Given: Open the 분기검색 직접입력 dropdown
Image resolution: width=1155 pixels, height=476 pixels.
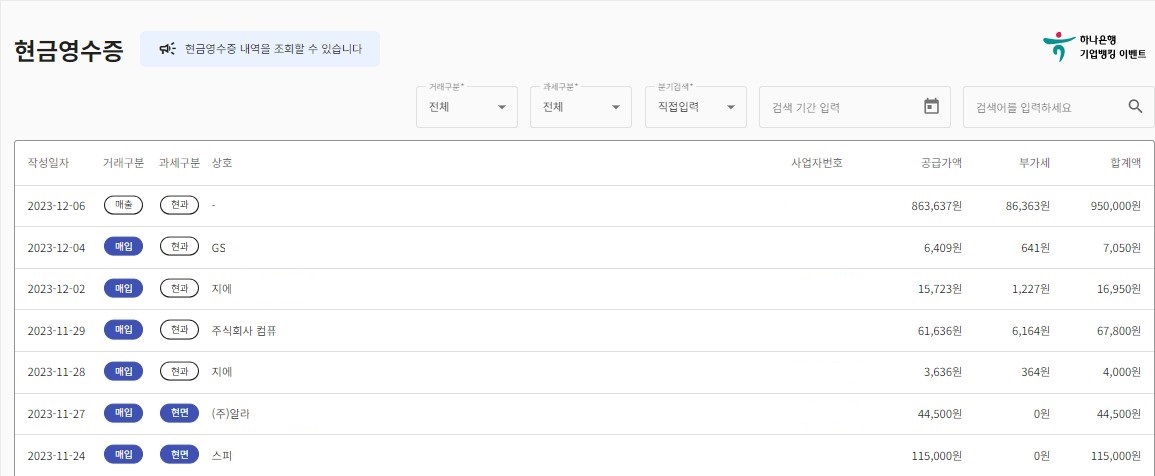Looking at the screenshot, I should point(695,107).
